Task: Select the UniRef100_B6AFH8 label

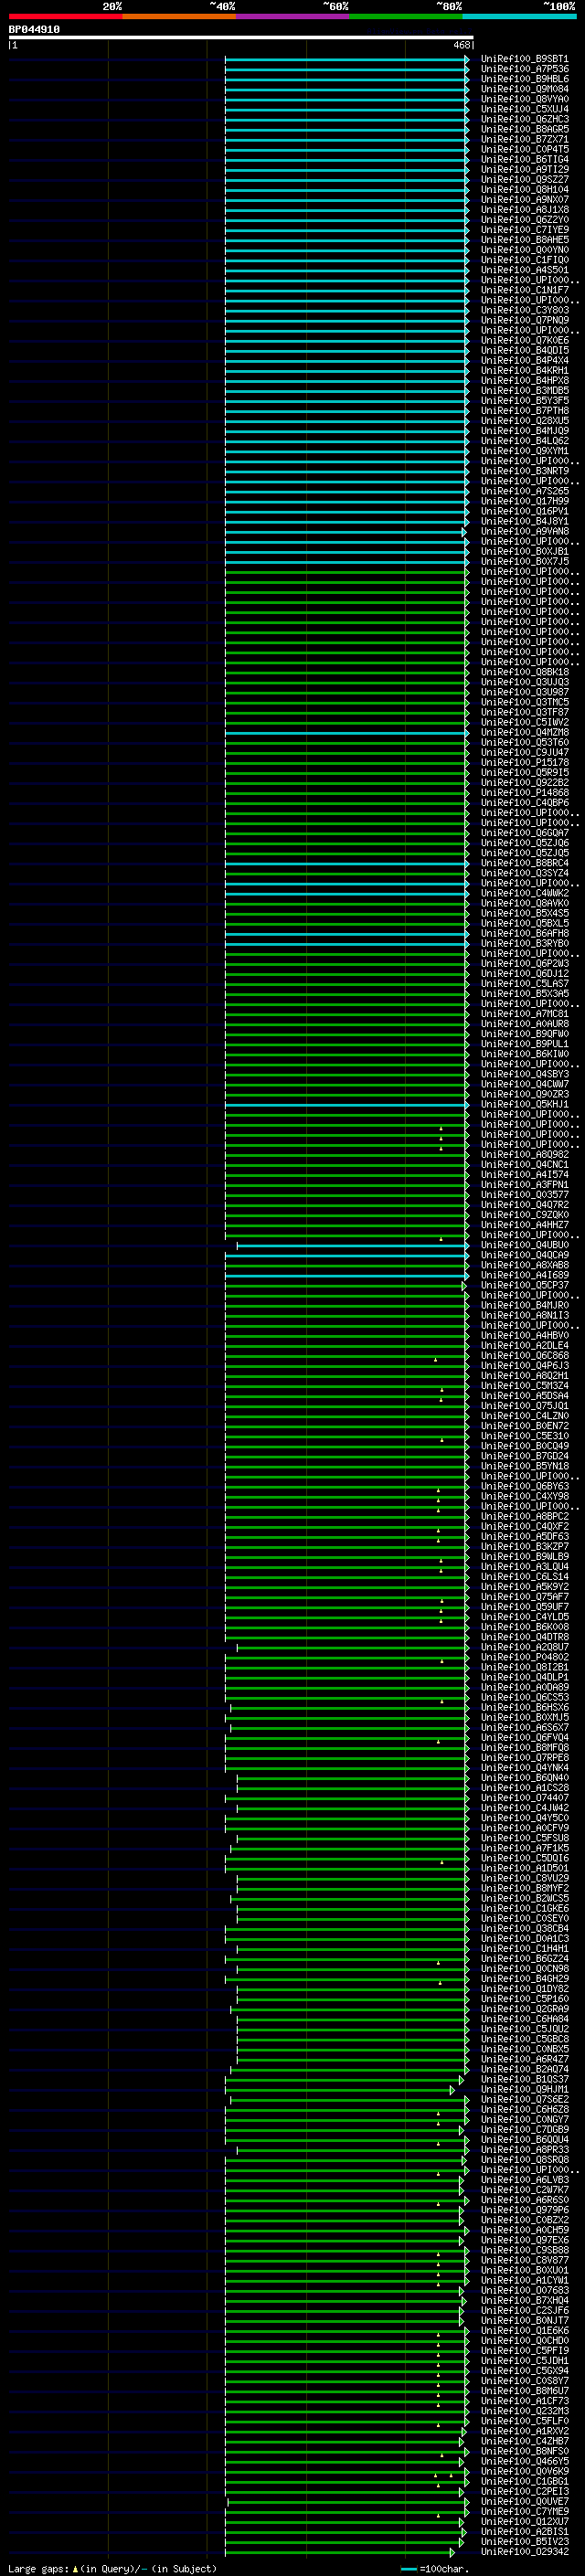Action: 524,933
